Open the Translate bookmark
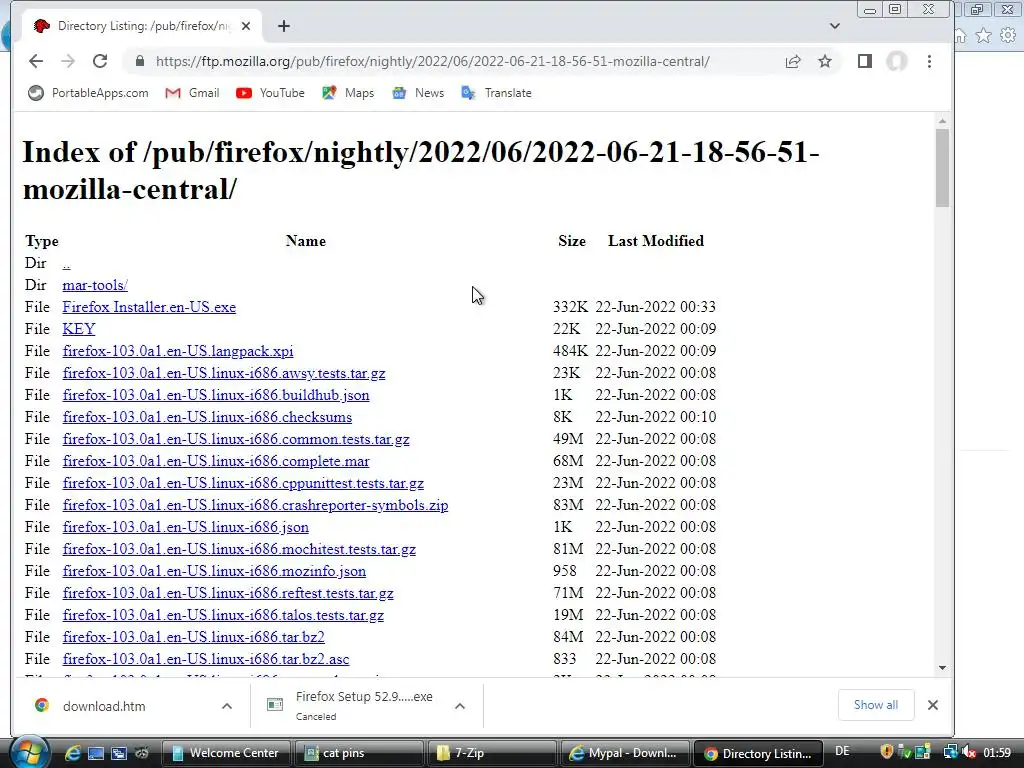 [x=496, y=93]
